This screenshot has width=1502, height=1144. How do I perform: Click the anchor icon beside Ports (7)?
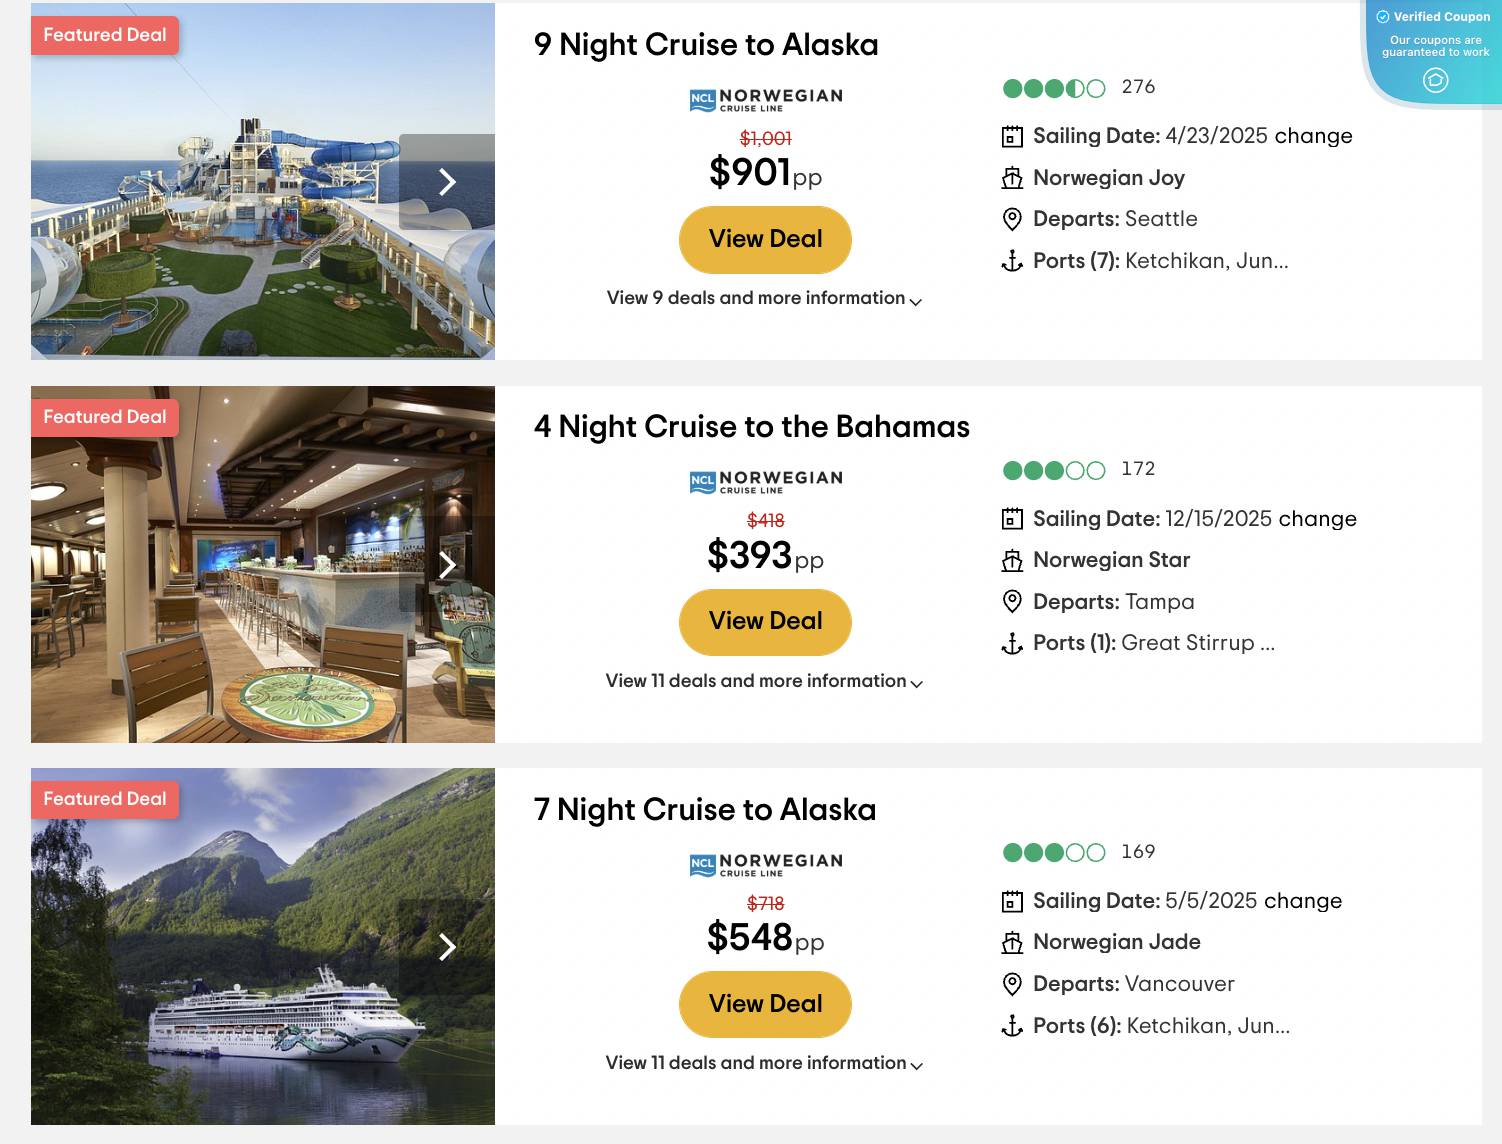click(x=1012, y=261)
